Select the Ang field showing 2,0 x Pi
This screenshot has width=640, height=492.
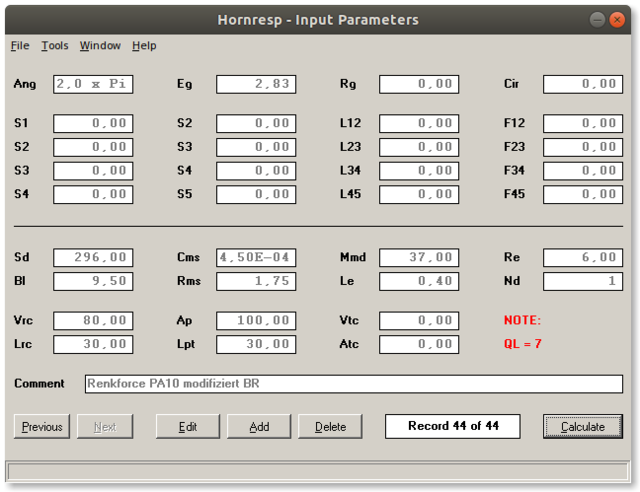point(93,84)
